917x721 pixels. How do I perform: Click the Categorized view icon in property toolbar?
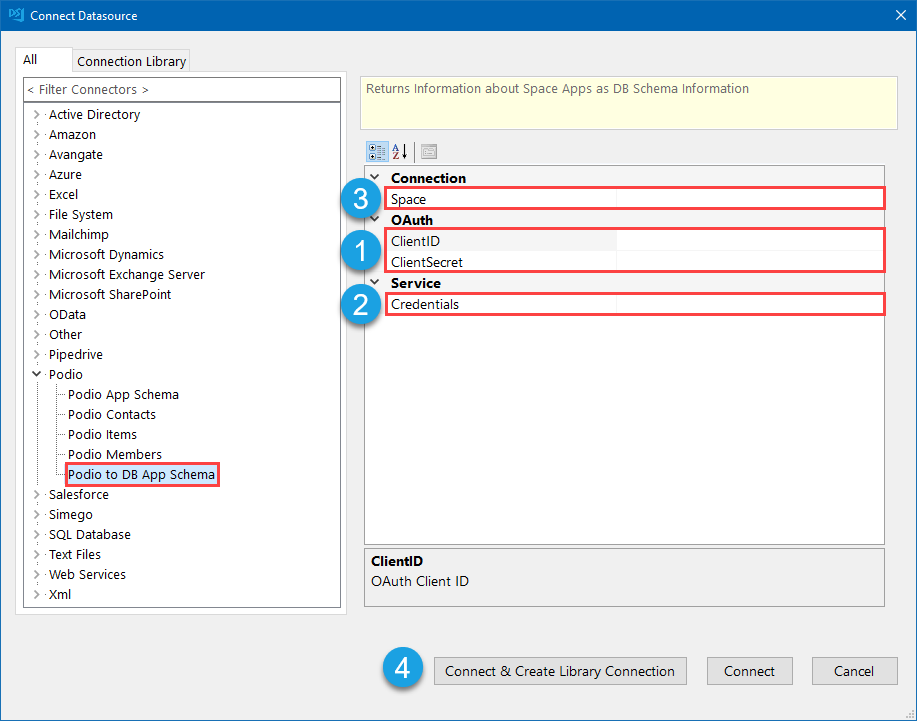point(377,152)
